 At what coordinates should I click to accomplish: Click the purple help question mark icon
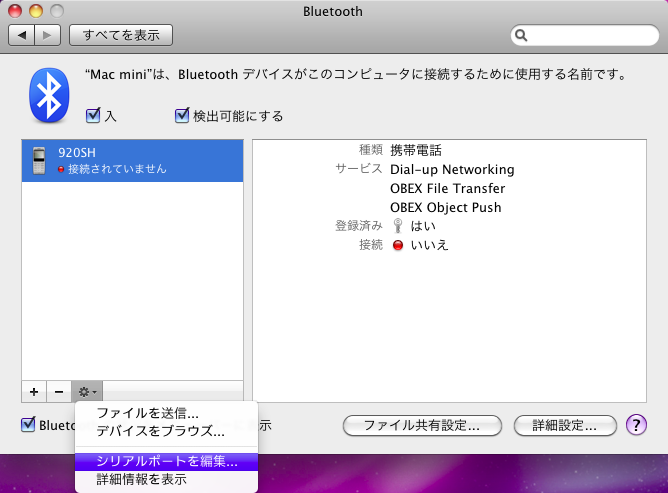coord(636,425)
